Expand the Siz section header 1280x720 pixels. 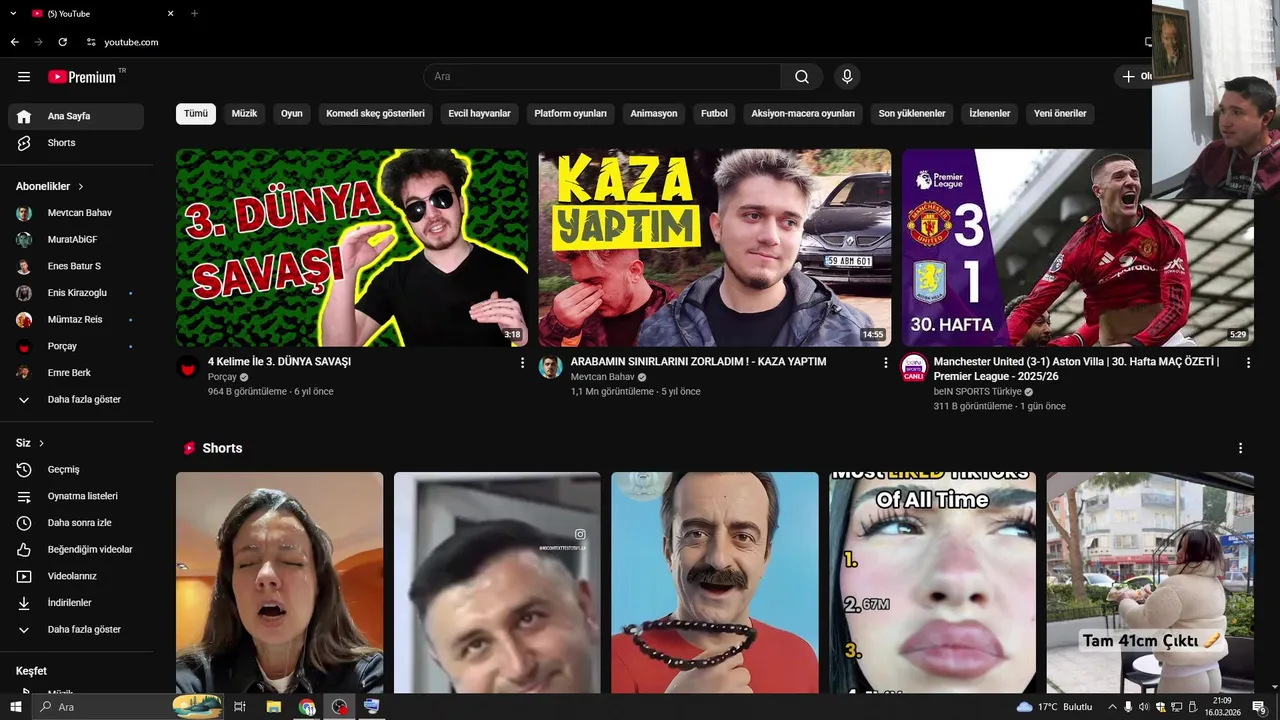[x=30, y=443]
